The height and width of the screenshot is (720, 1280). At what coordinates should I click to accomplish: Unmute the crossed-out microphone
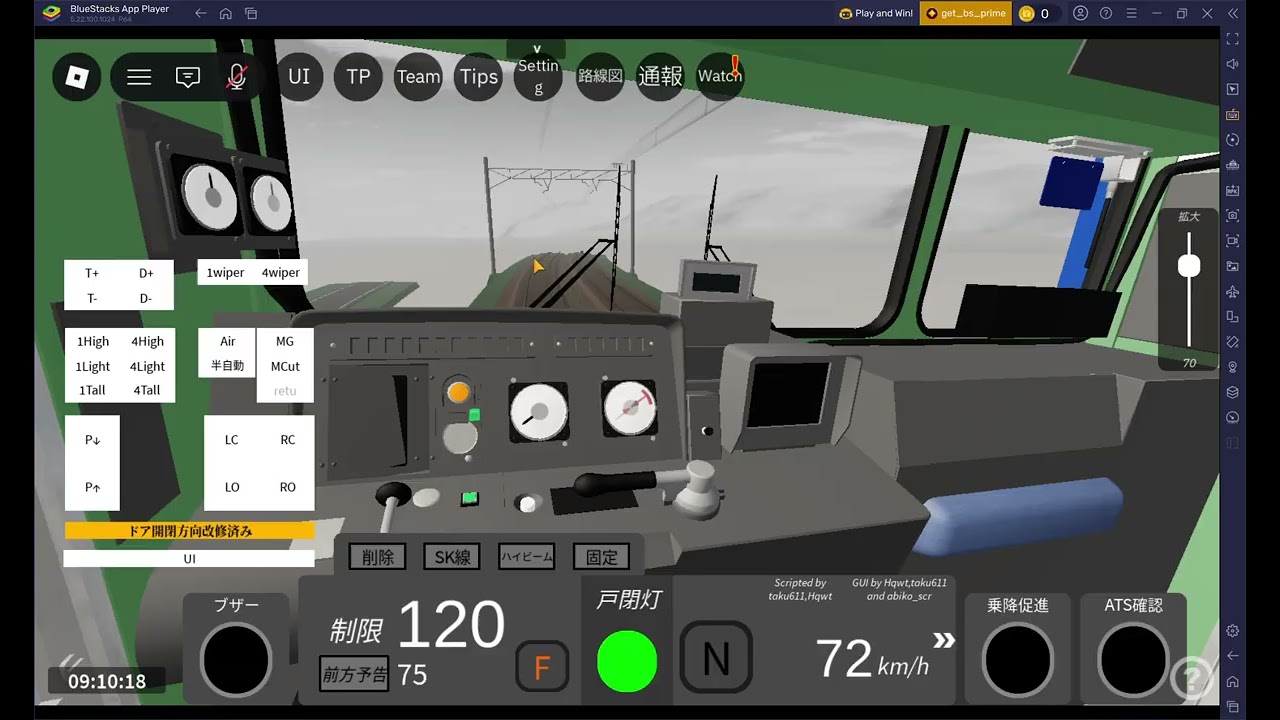tap(237, 77)
